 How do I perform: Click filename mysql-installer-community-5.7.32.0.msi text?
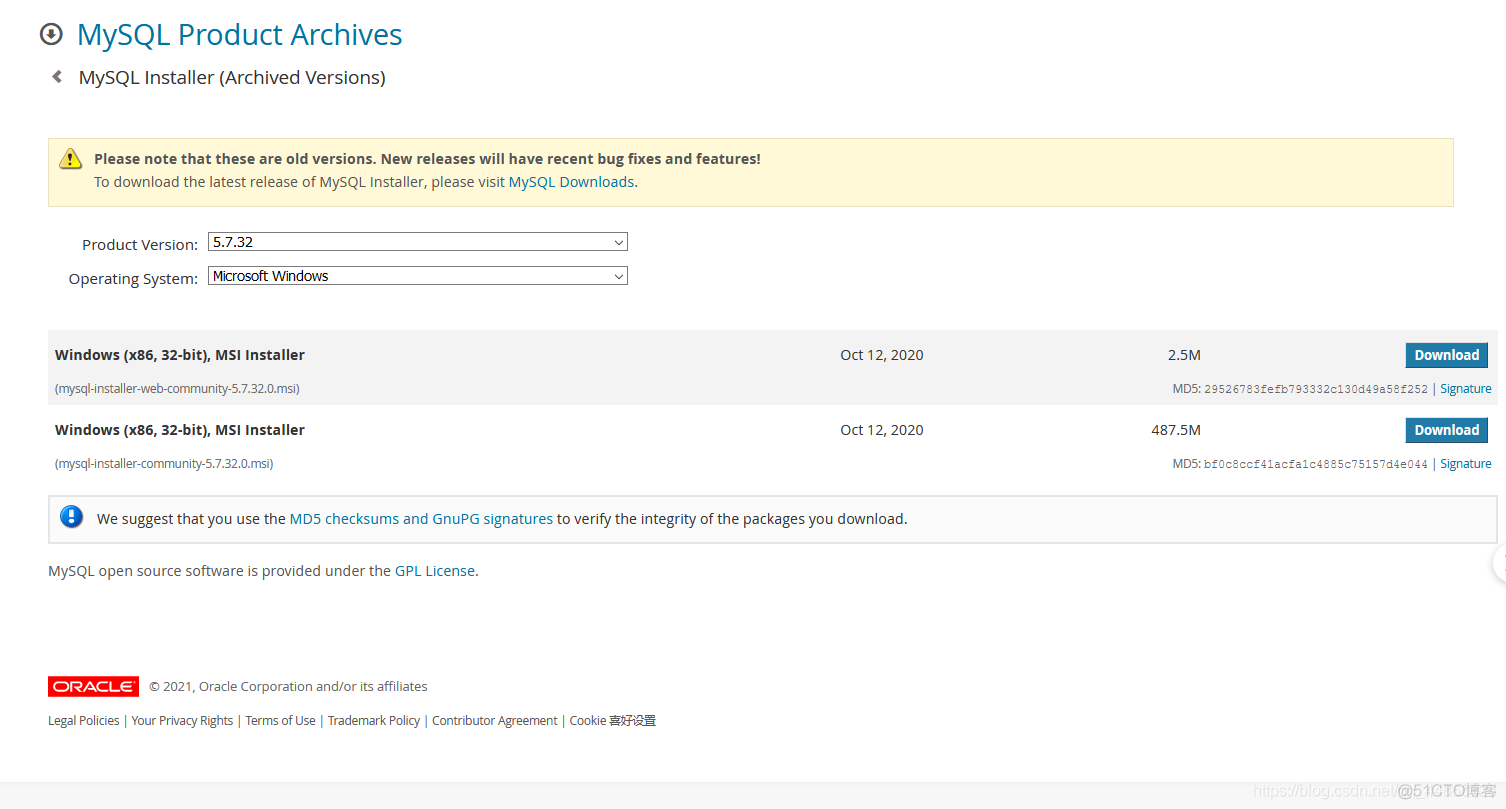pos(164,464)
